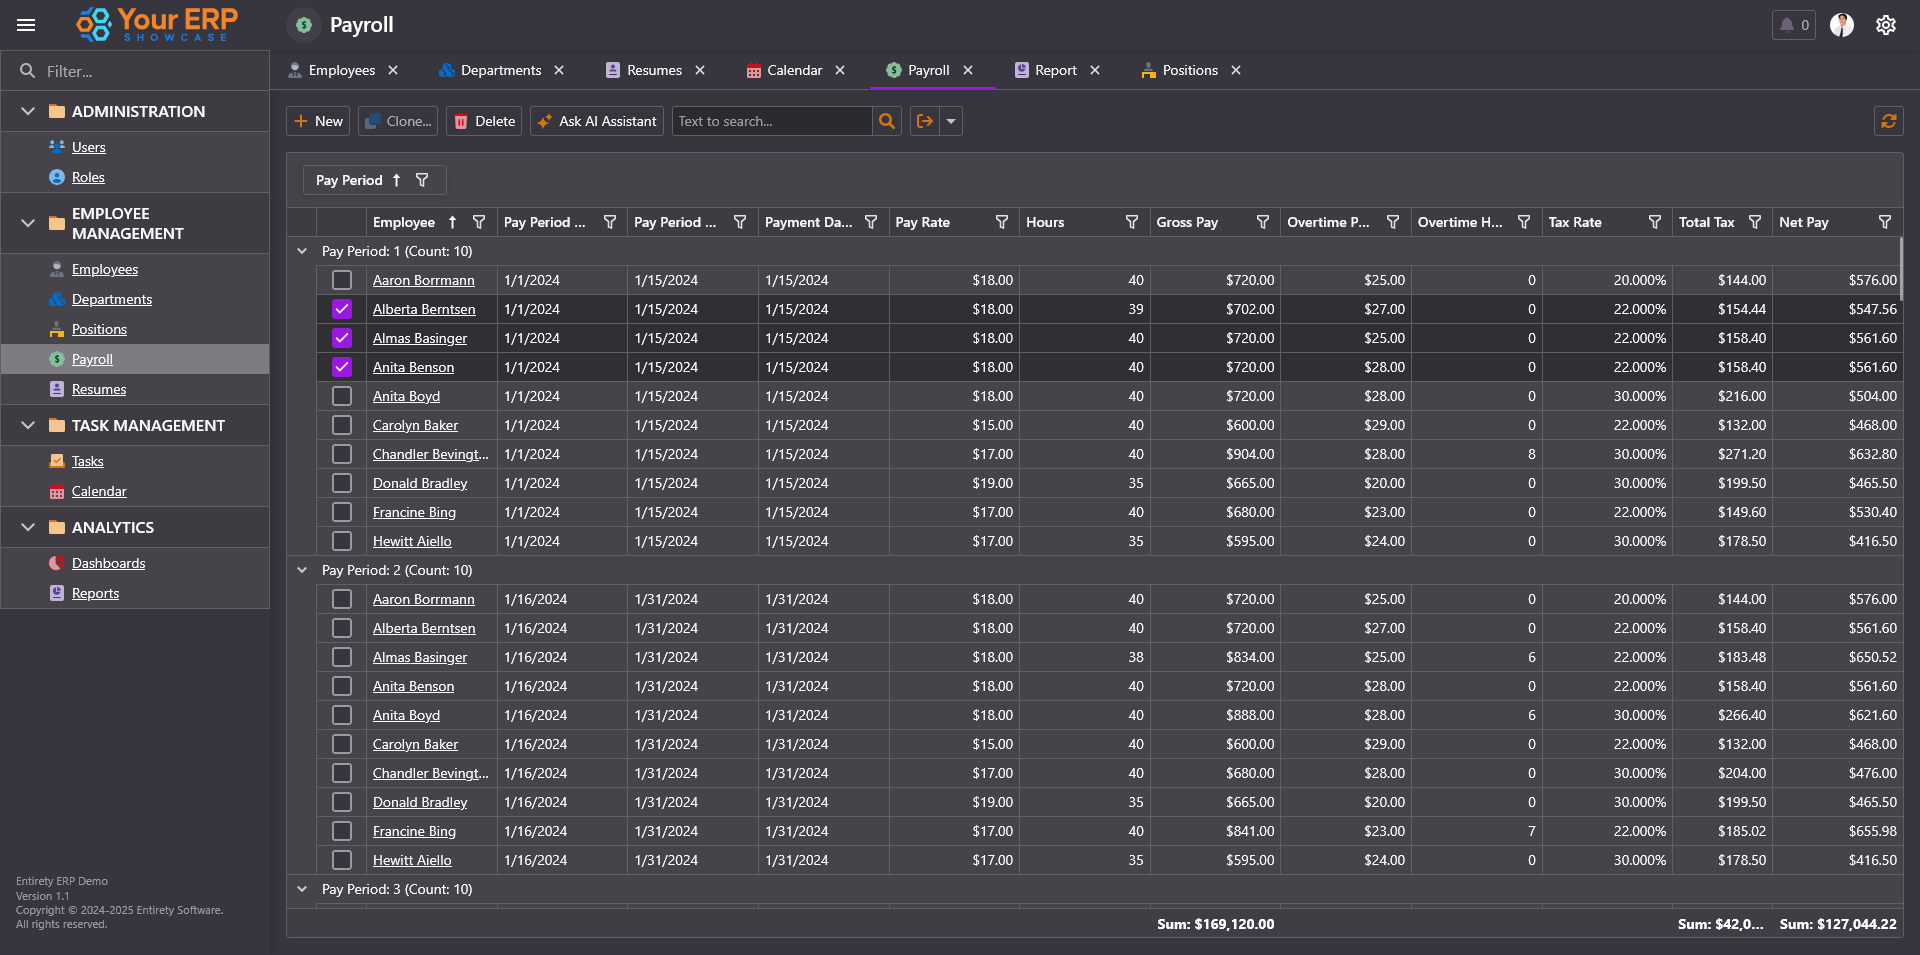1920x955 pixels.
Task: Click the filter icon on Hours column
Action: tap(1131, 222)
